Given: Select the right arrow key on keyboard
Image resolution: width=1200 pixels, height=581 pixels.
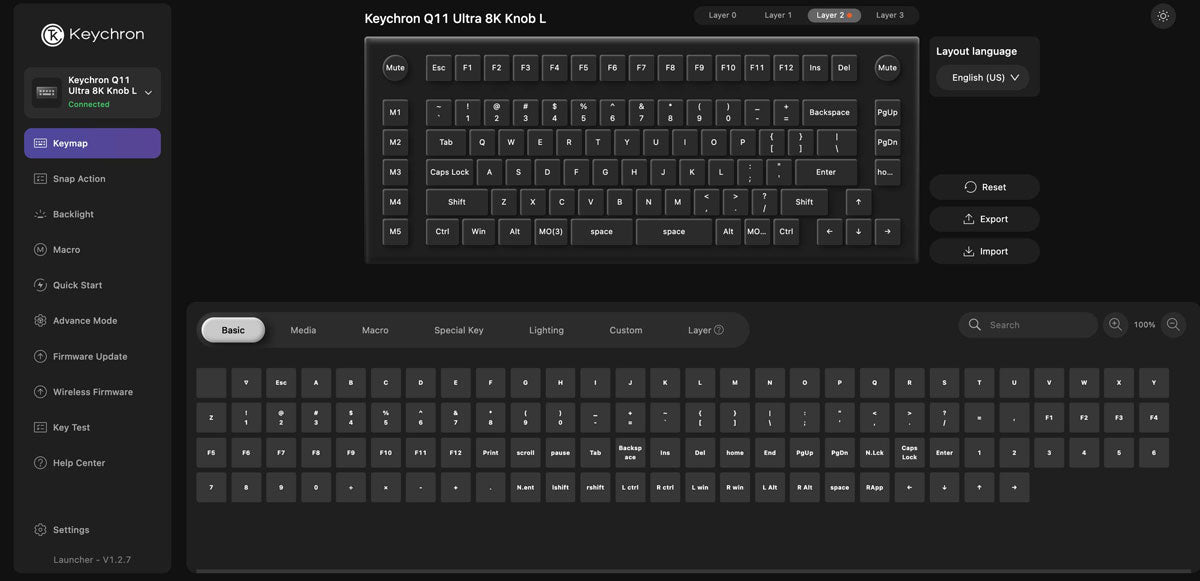Looking at the screenshot, I should (887, 232).
